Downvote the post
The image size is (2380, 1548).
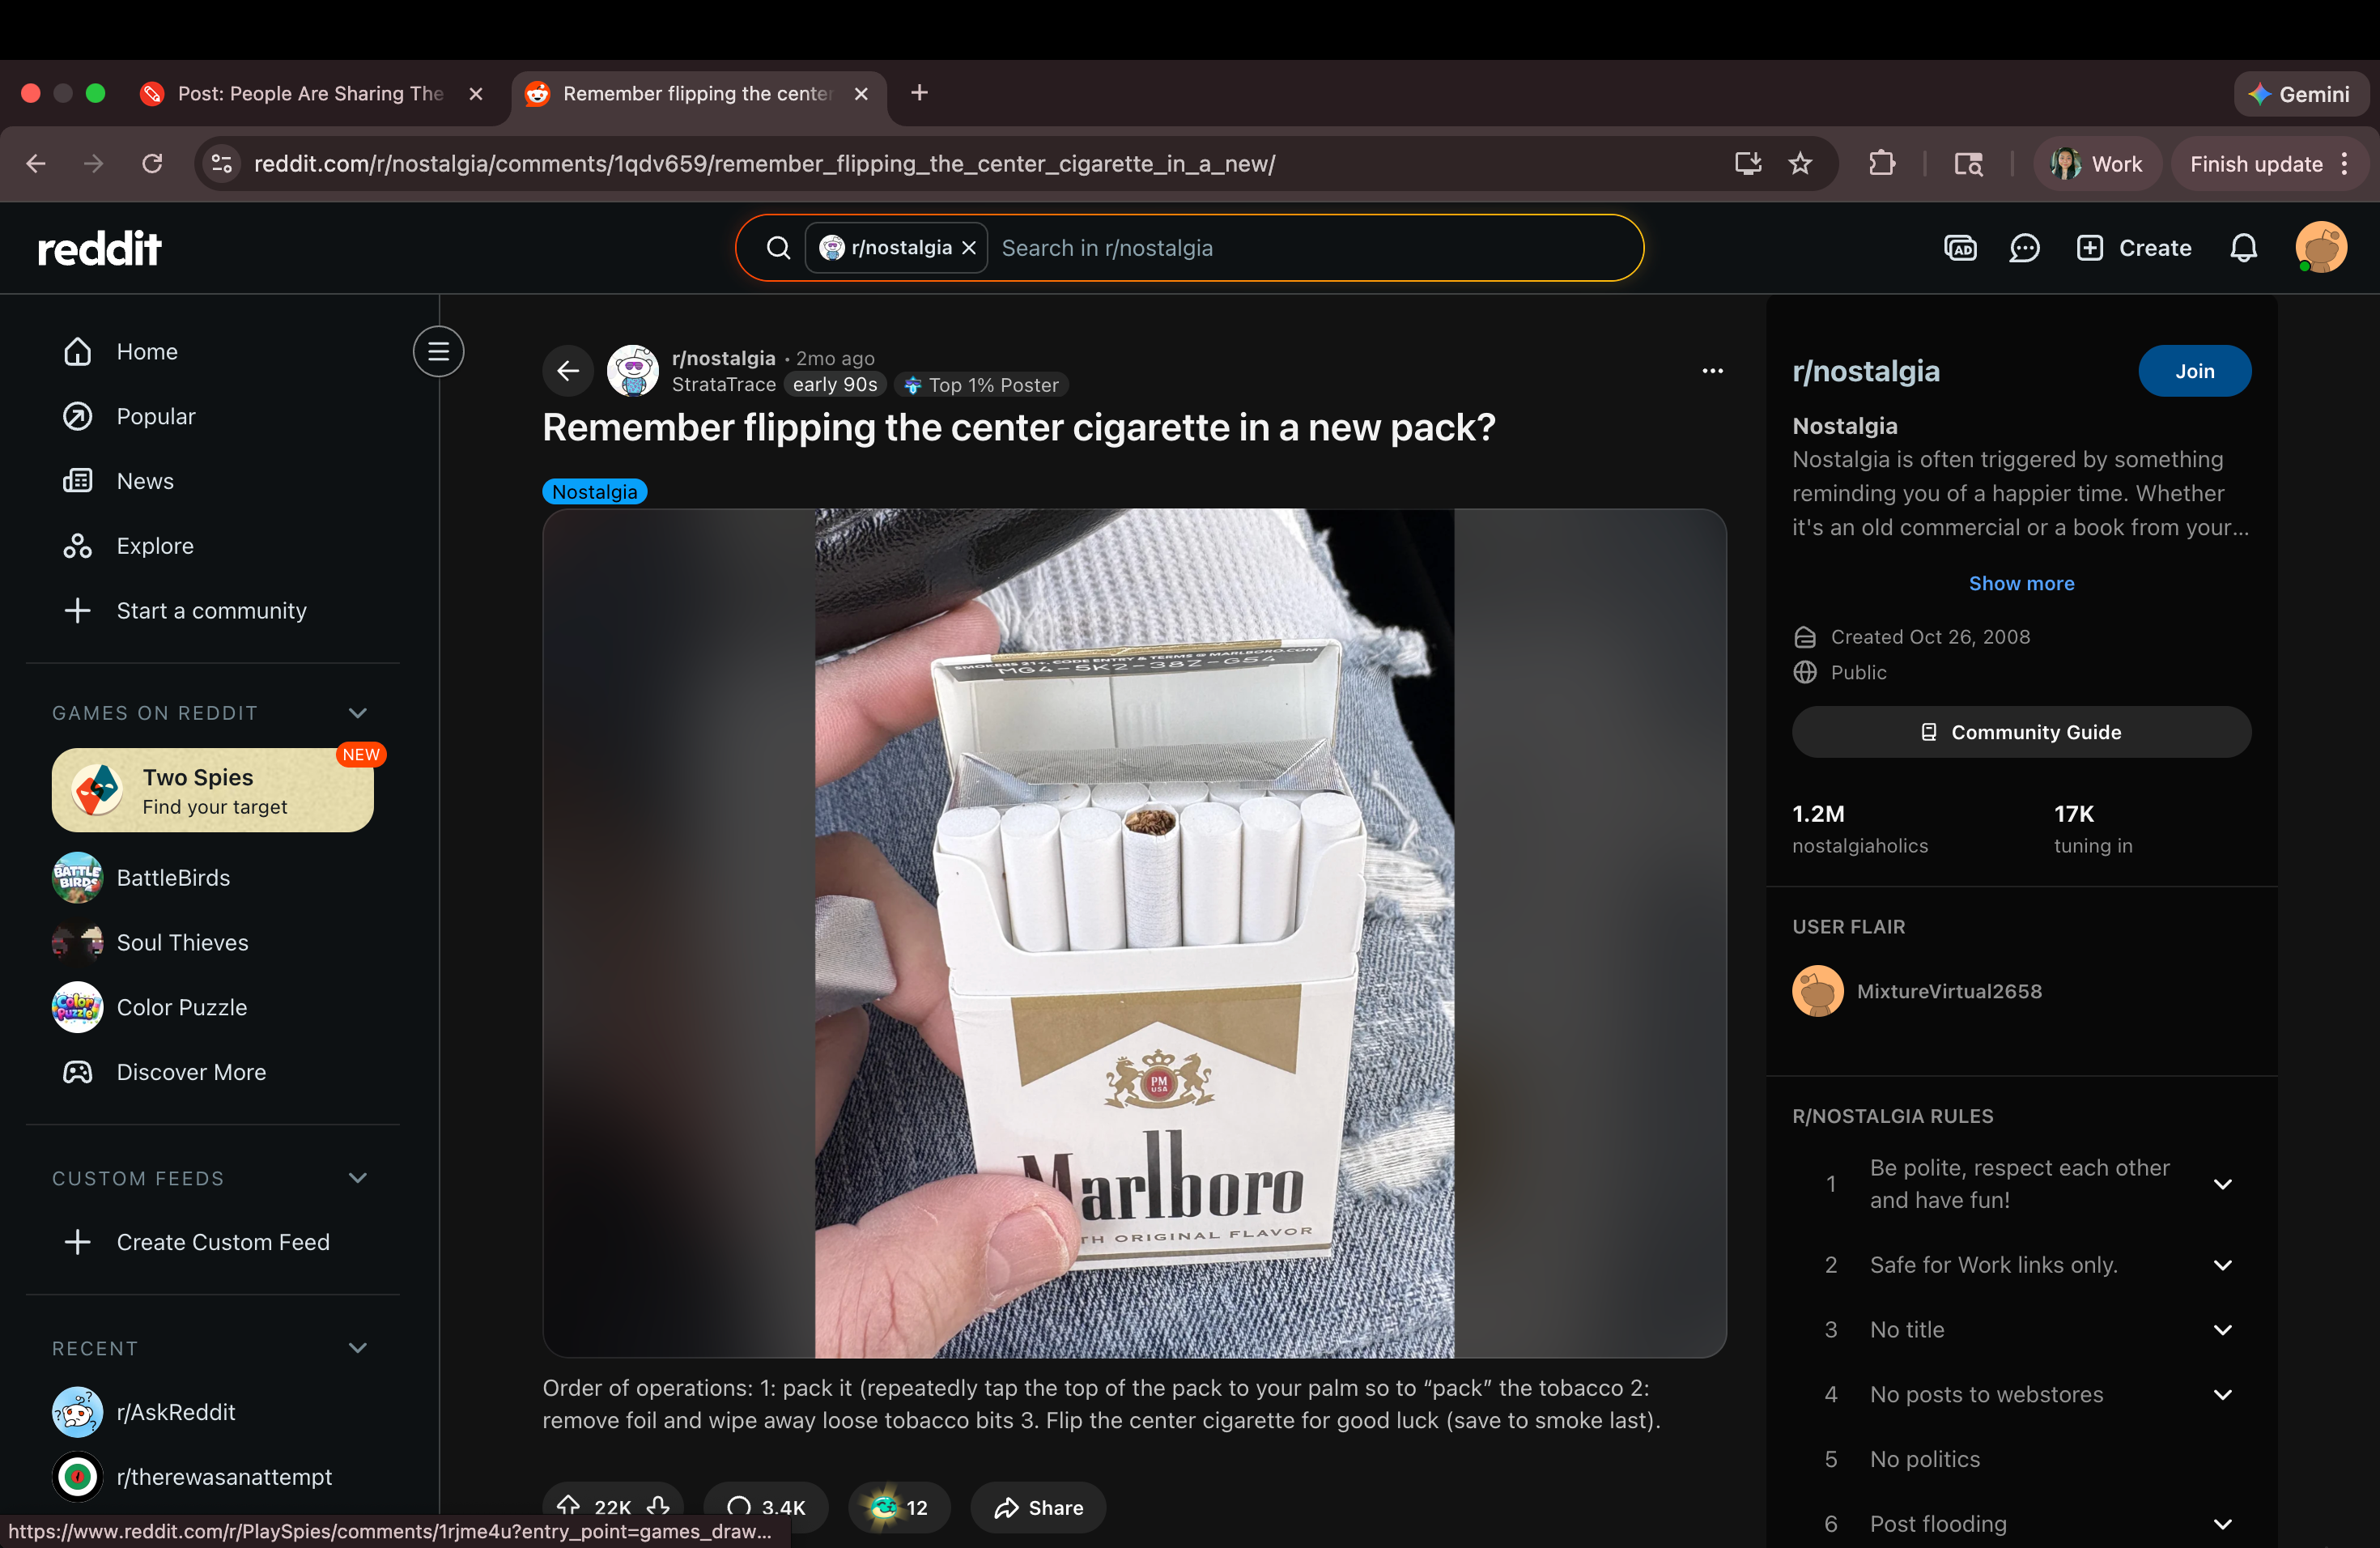pyautogui.click(x=658, y=1506)
